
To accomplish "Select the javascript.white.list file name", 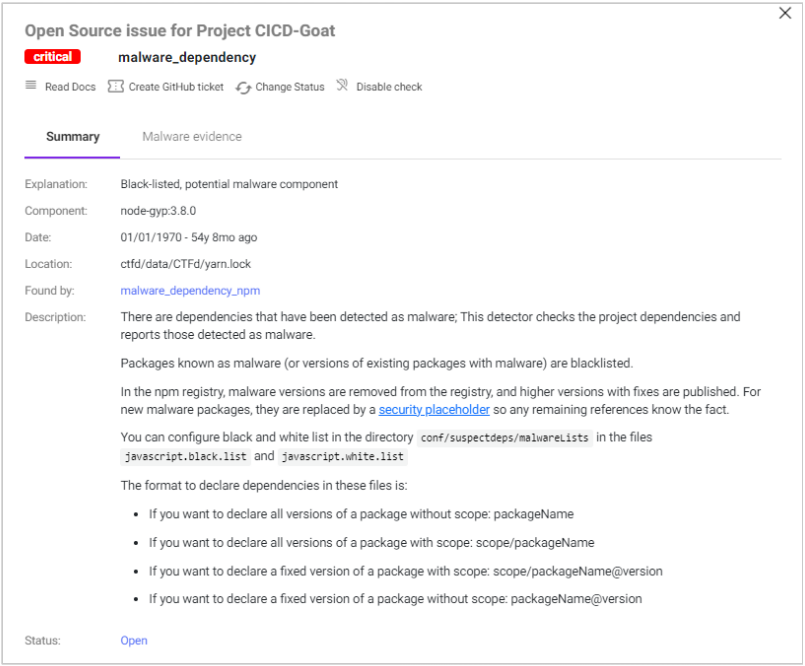I will [343, 456].
